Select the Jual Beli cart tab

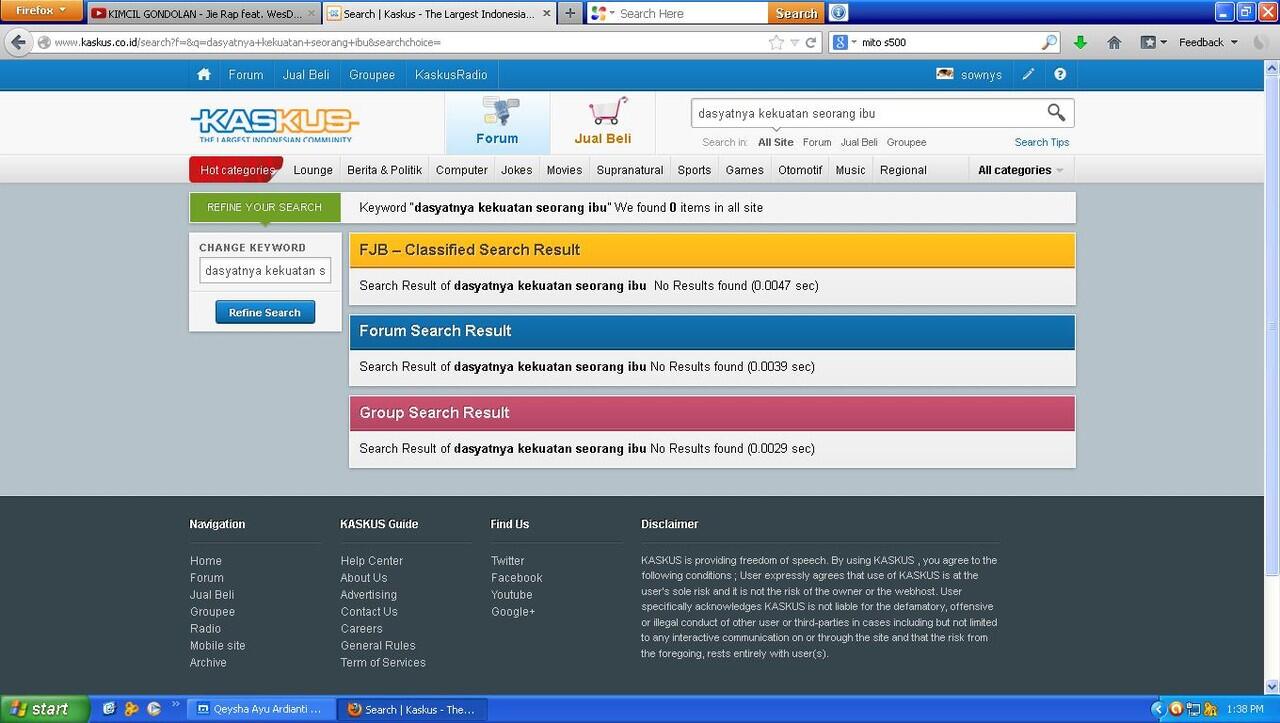(603, 123)
